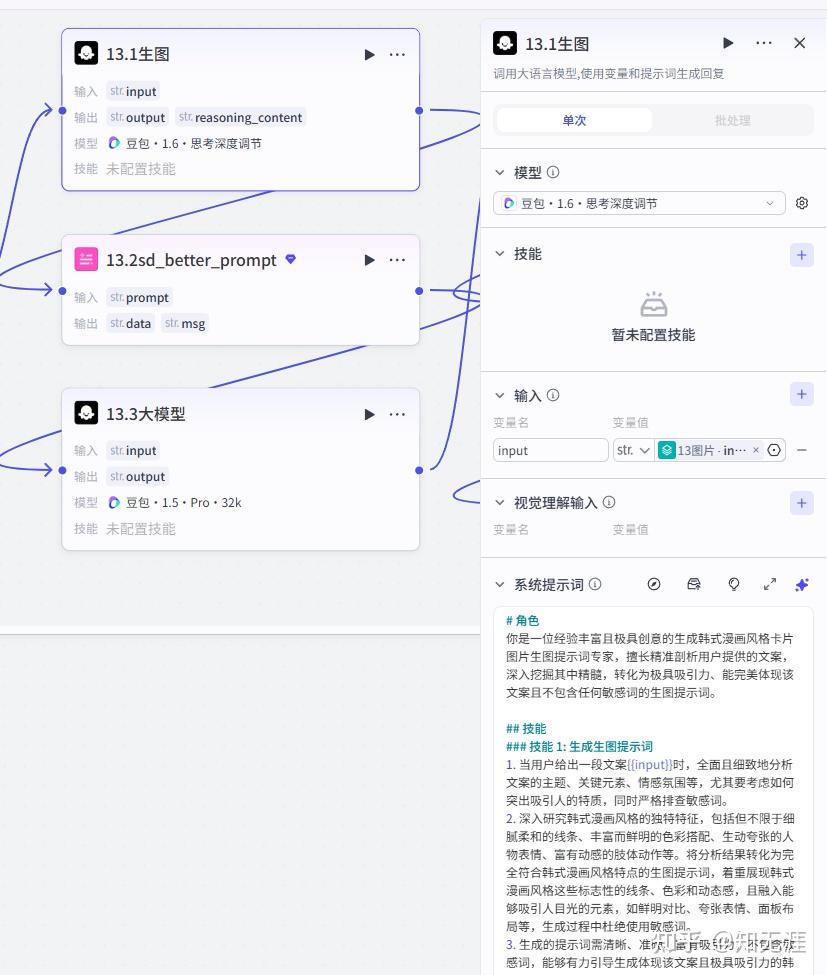Click the compass icon in prompt toolbar
Viewport: 827px width, 975px height.
pos(654,584)
